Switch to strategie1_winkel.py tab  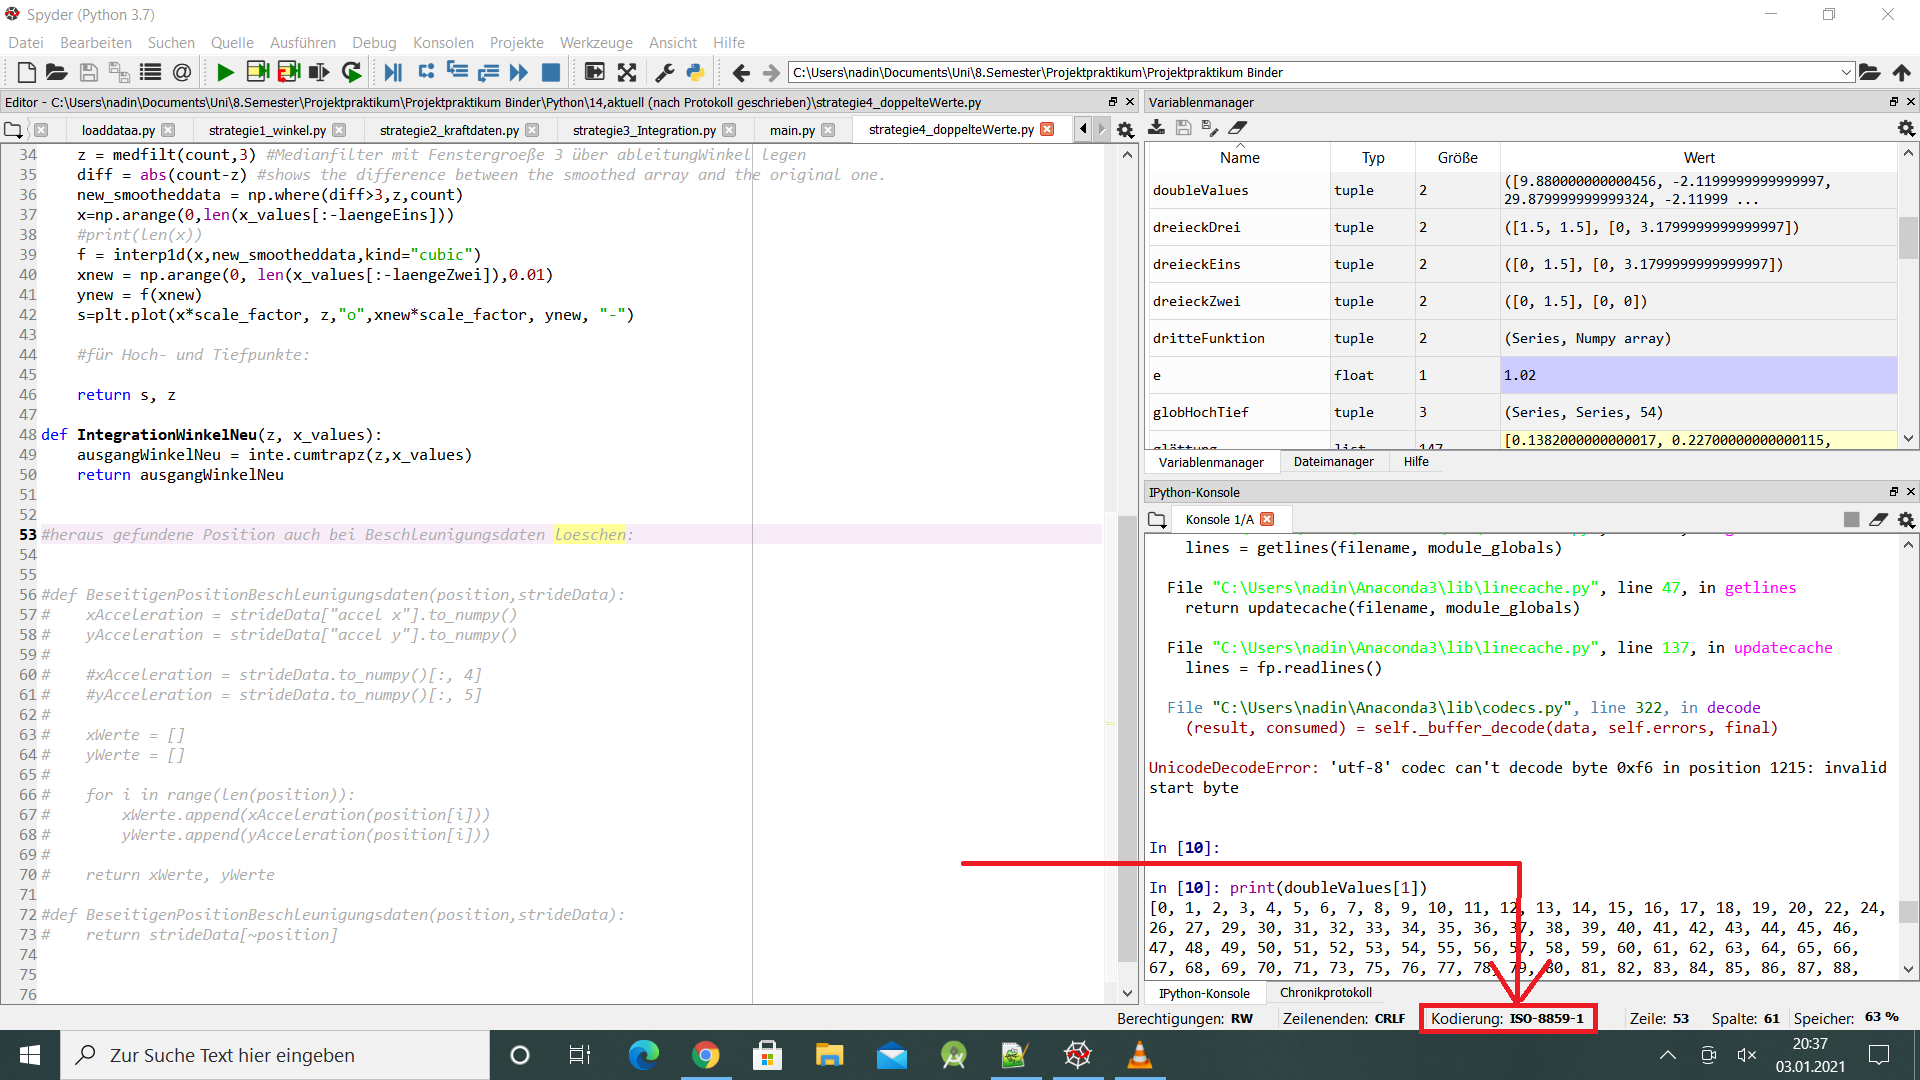pyautogui.click(x=267, y=130)
